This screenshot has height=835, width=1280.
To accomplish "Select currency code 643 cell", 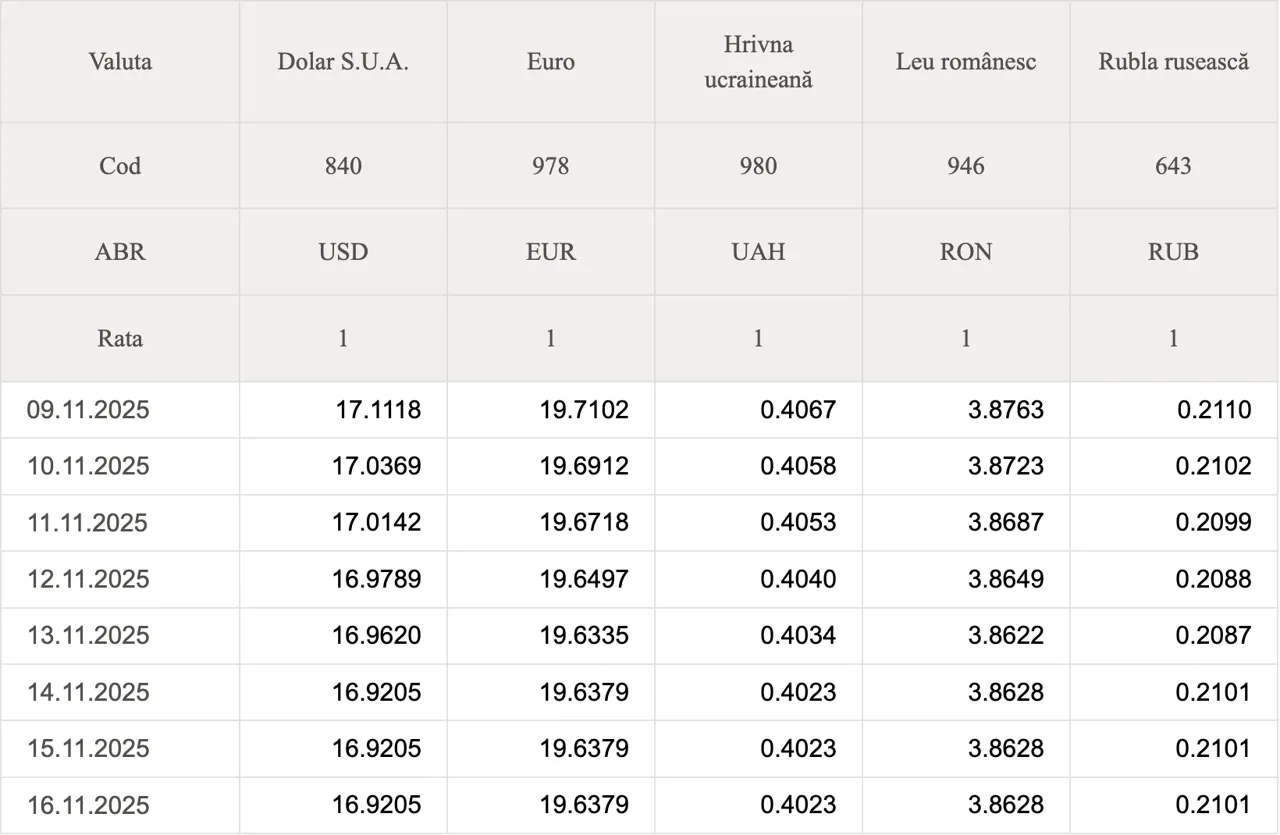I will tap(1173, 166).
